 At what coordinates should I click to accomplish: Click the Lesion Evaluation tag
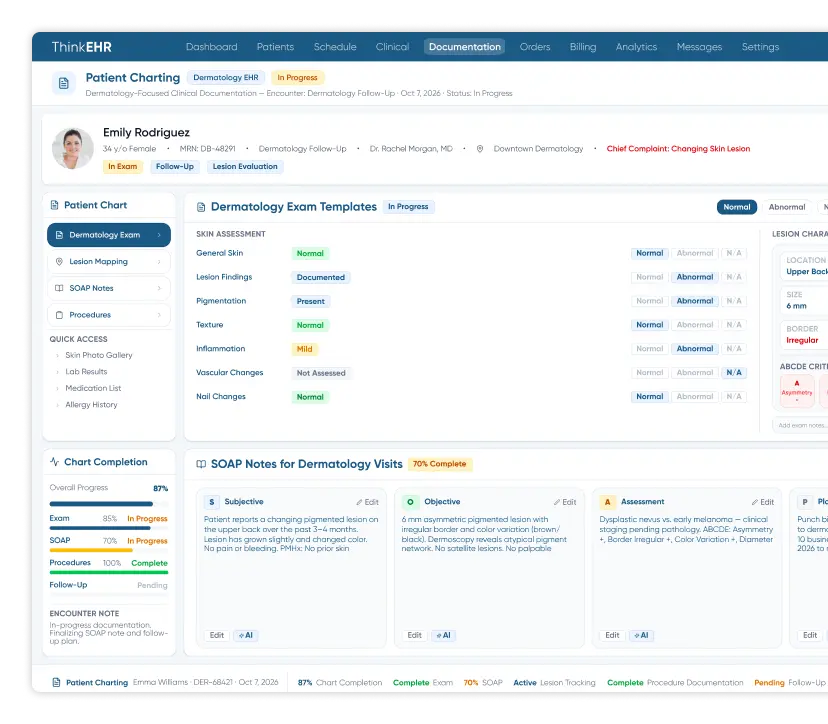click(245, 167)
